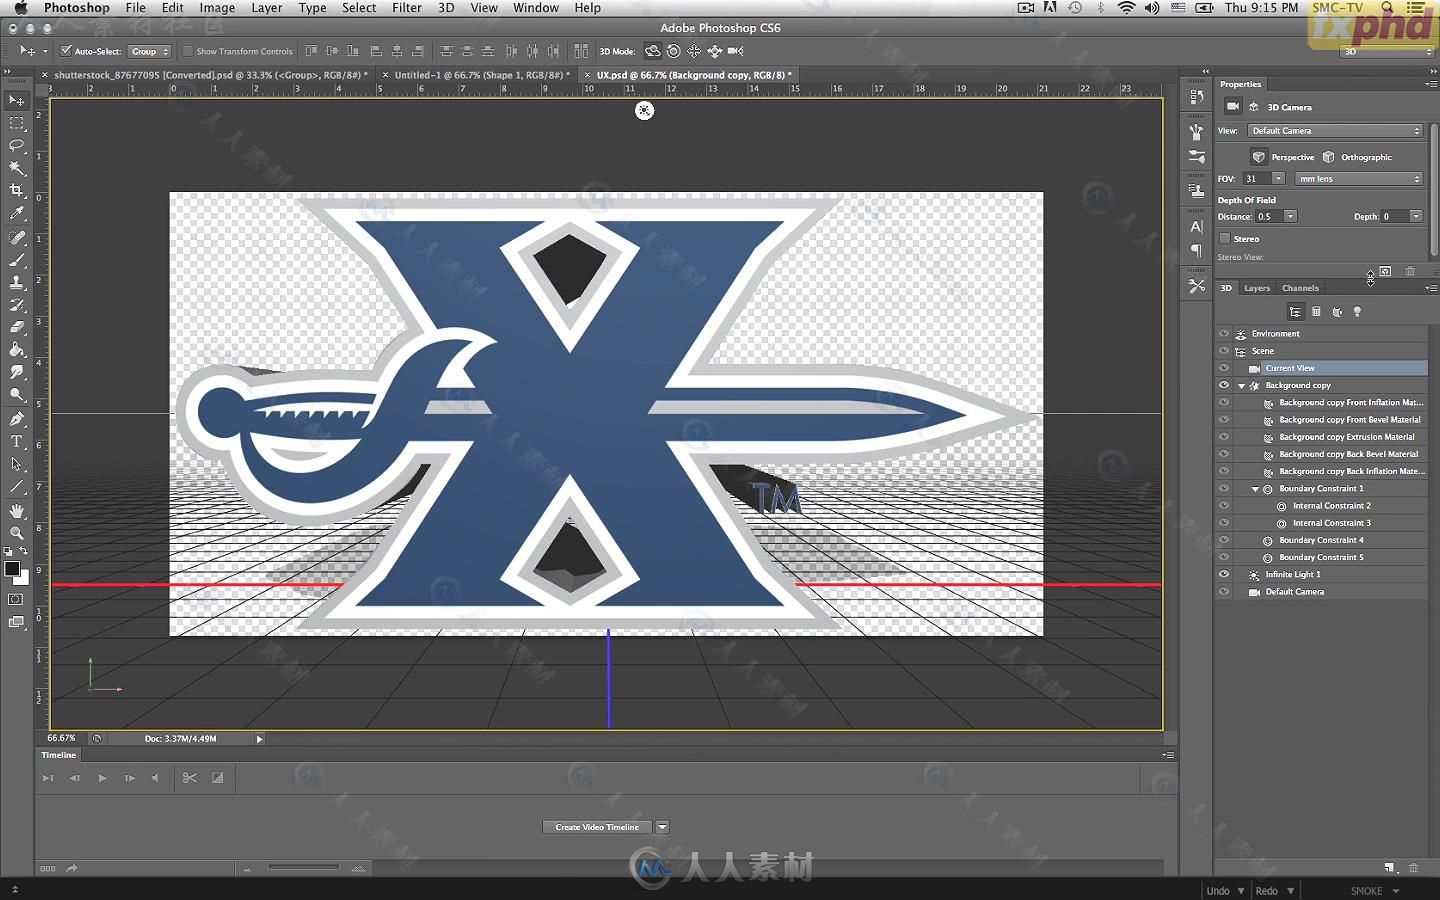Viewport: 1440px width, 900px height.
Task: Toggle visibility of Background copy mesh
Action: (x=1224, y=385)
